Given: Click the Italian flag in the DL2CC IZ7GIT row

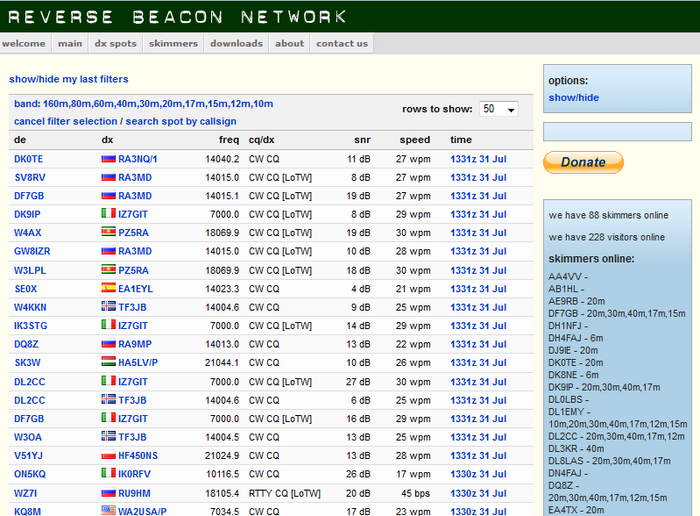Looking at the screenshot, I should click(108, 381).
